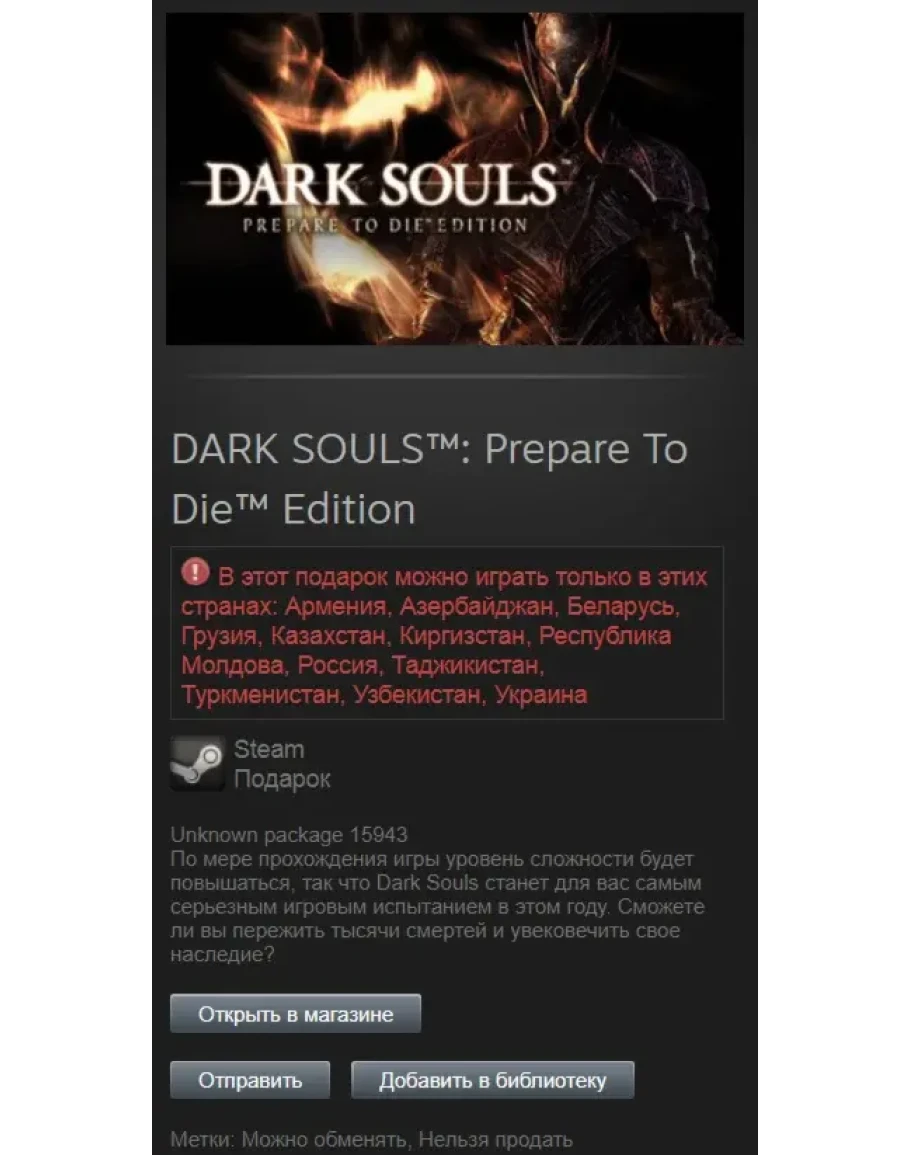
Task: Click the game description paragraph
Action: pos(438,907)
